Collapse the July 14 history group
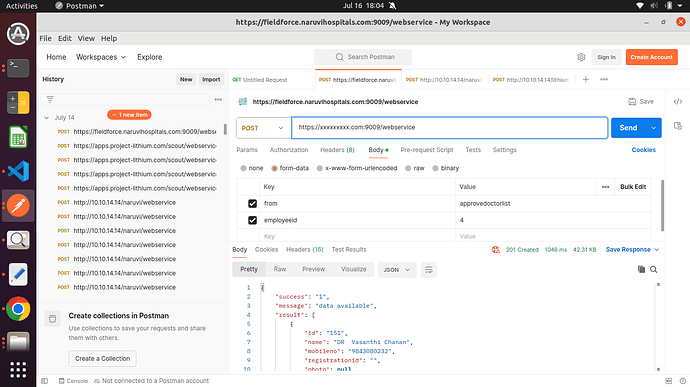This screenshot has height=387, width=690. (46, 118)
